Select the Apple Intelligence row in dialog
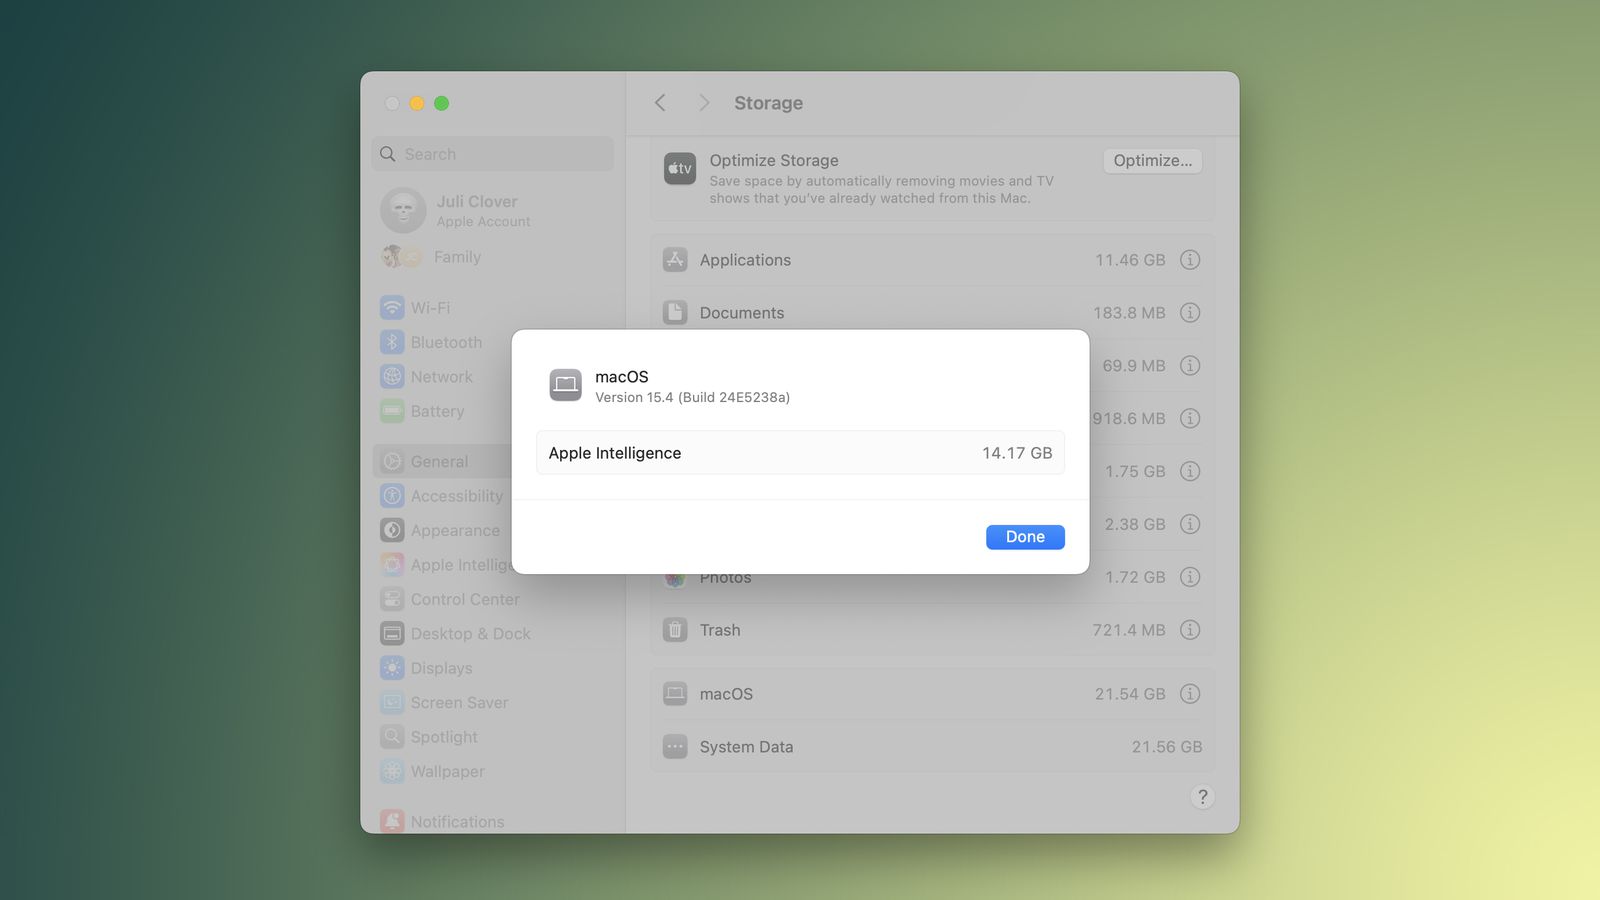 (x=800, y=453)
